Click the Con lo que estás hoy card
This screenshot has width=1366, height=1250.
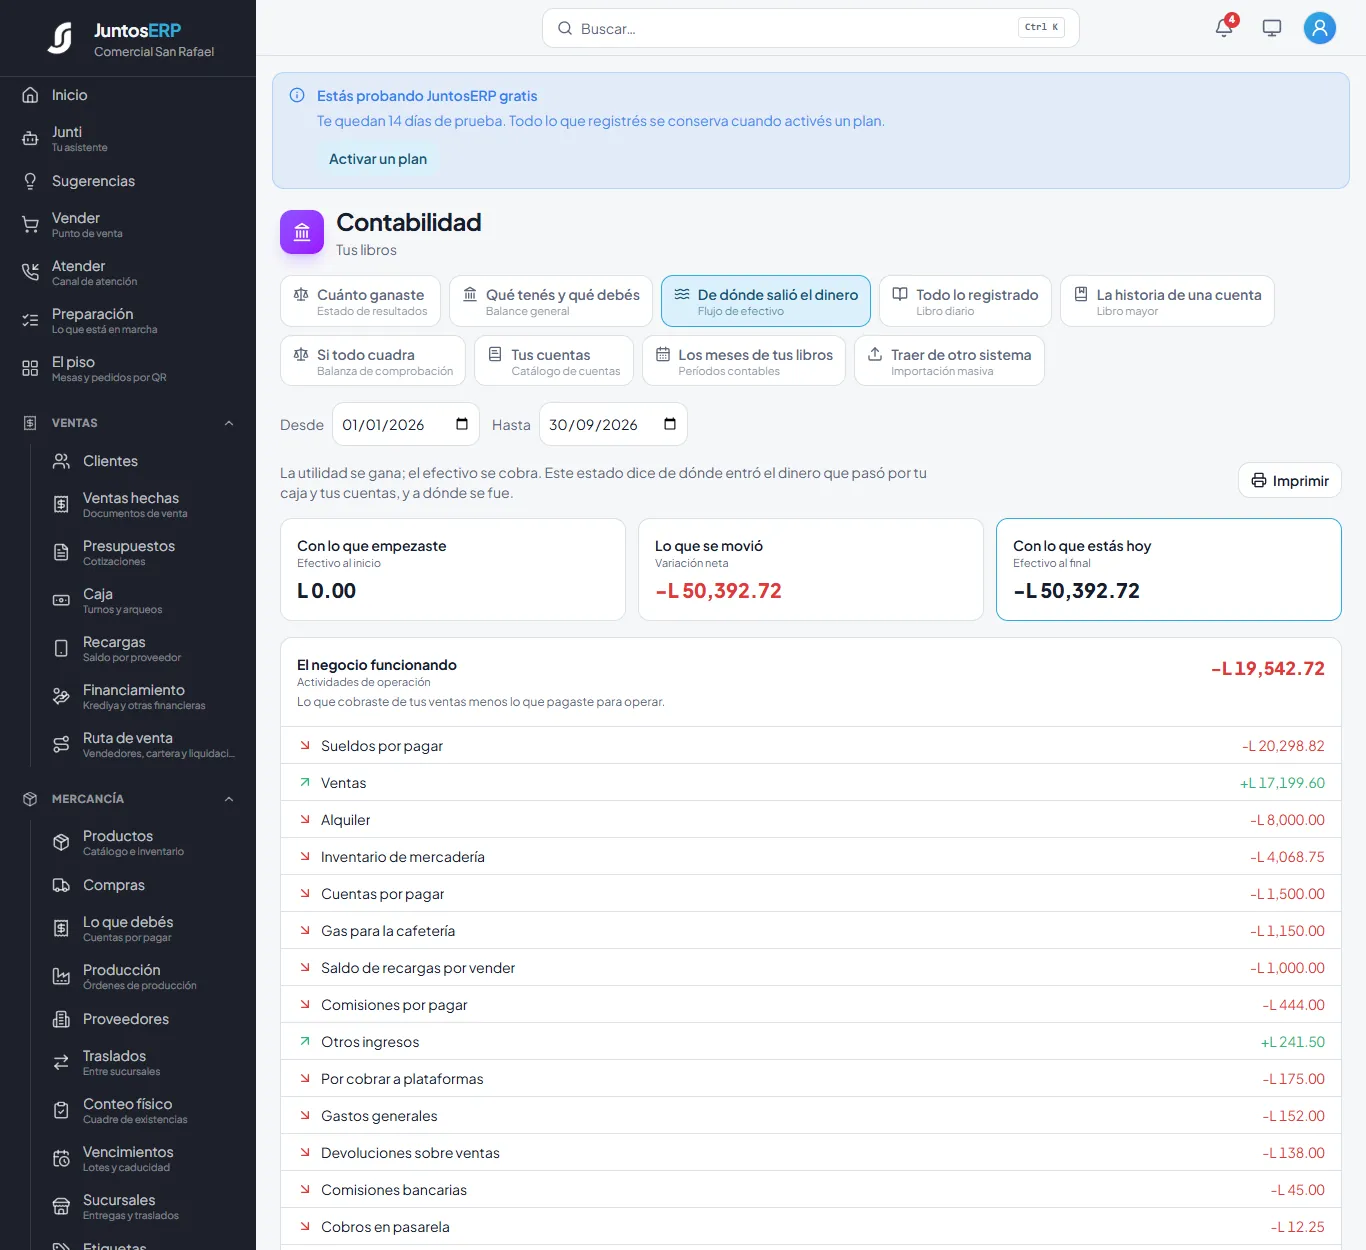(1169, 570)
